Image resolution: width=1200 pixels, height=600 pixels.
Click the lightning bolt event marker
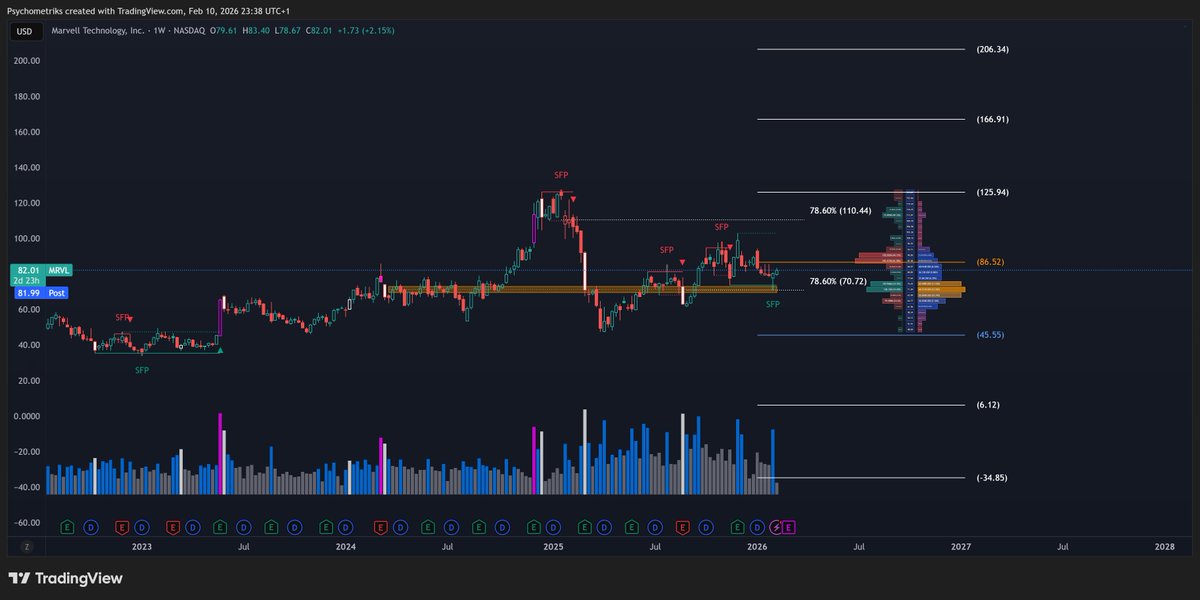(775, 527)
